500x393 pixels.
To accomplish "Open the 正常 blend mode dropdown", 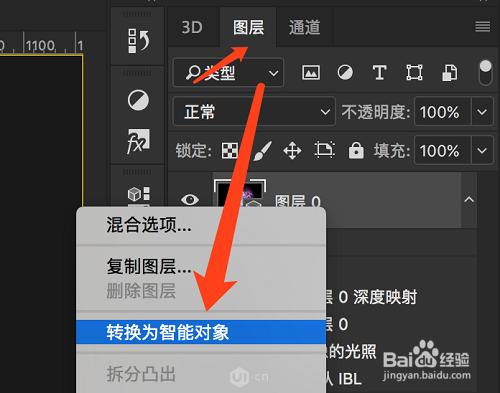I will [x=254, y=111].
